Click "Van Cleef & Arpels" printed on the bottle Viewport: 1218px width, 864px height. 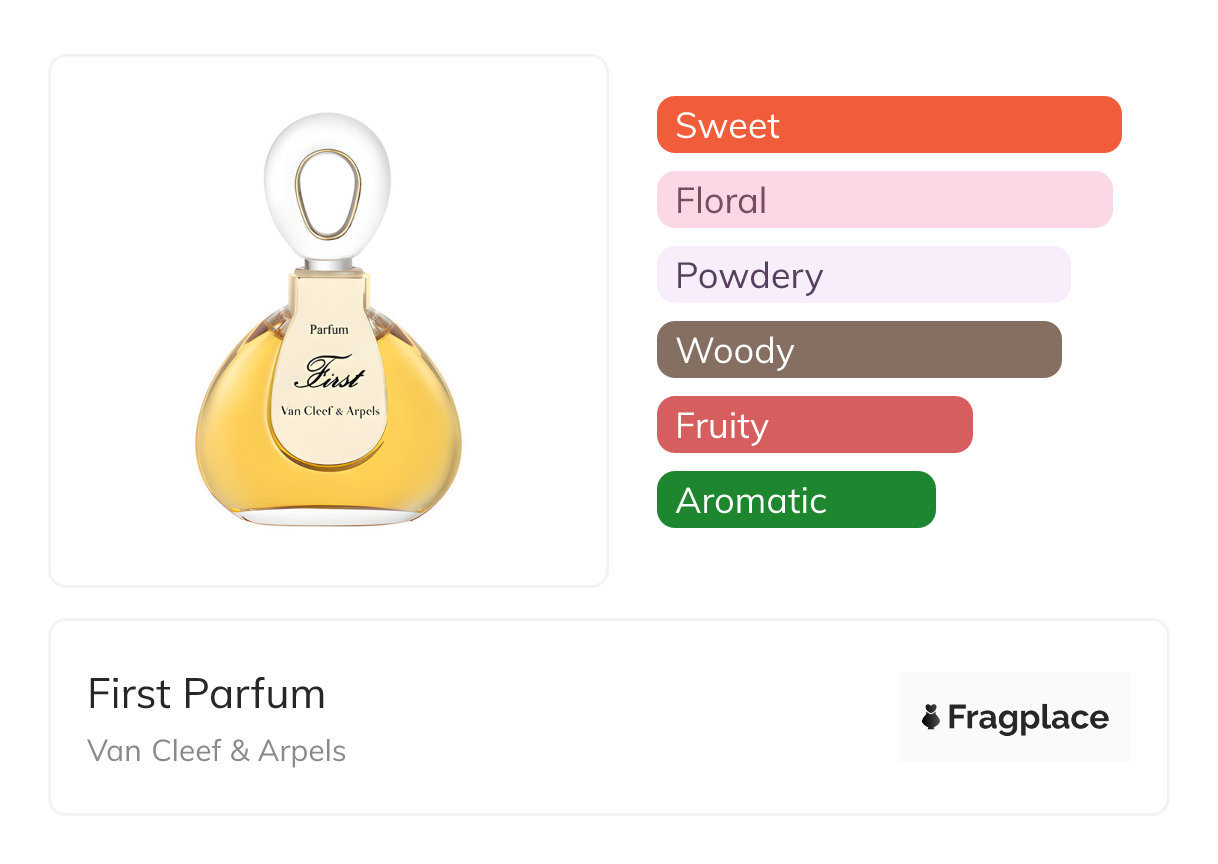point(329,411)
